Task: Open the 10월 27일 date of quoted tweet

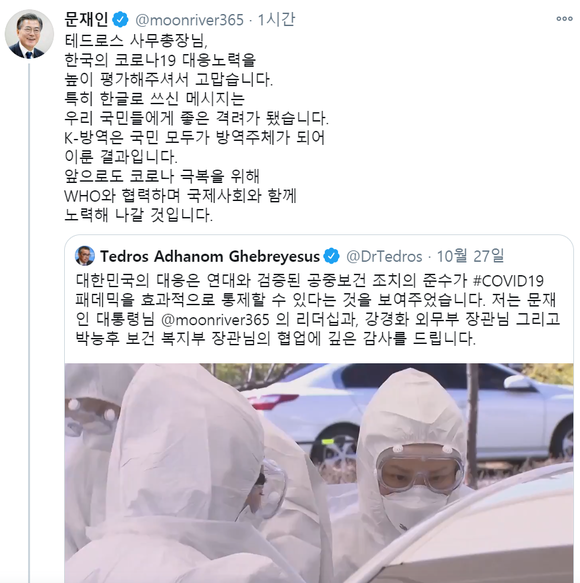Action: pos(470,256)
